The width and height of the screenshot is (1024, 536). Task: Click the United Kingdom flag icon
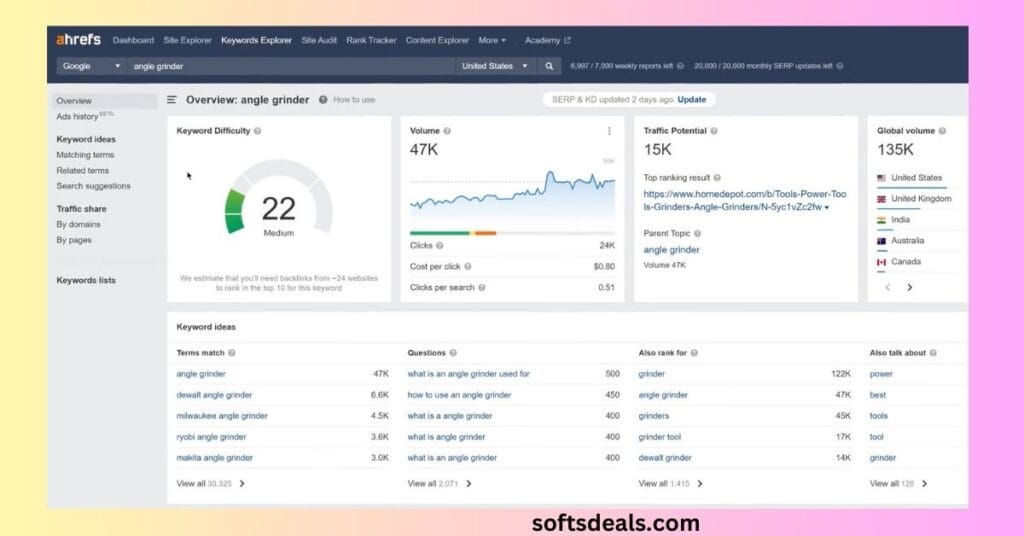pyautogui.click(x=882, y=198)
